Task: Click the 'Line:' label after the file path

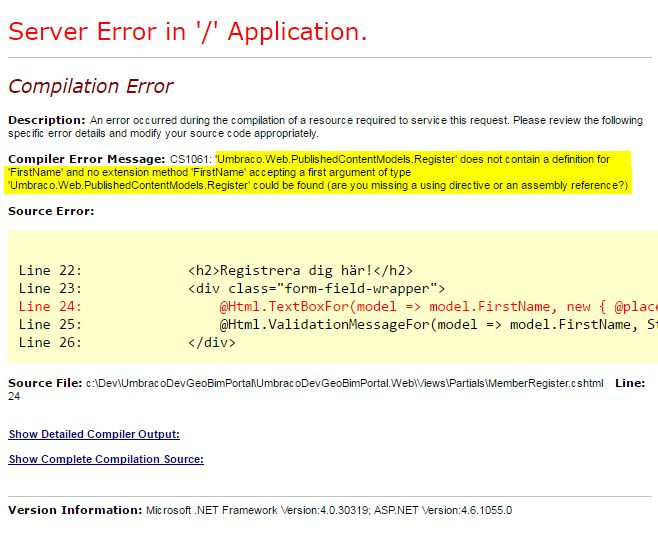Action: click(x=630, y=383)
